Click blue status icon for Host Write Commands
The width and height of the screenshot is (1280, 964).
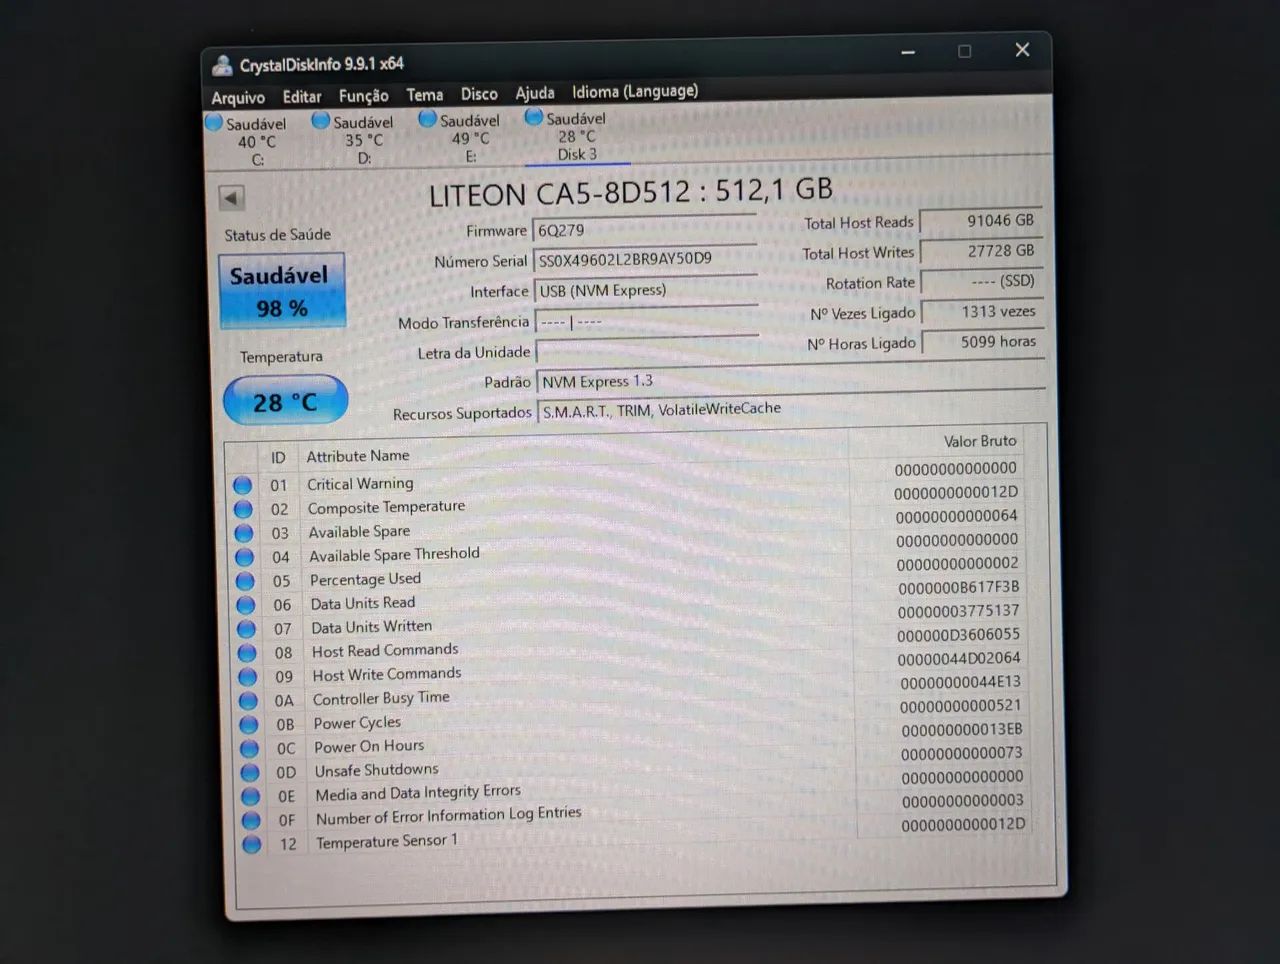pos(247,677)
